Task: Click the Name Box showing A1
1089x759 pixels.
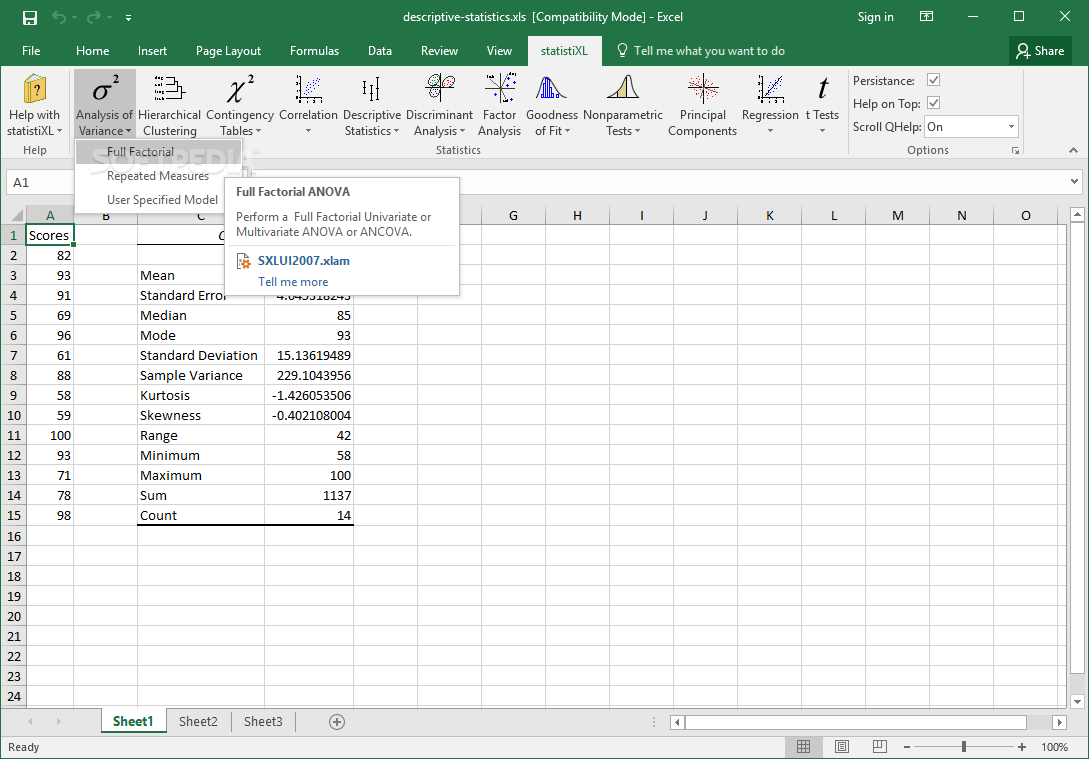Action: coord(40,183)
